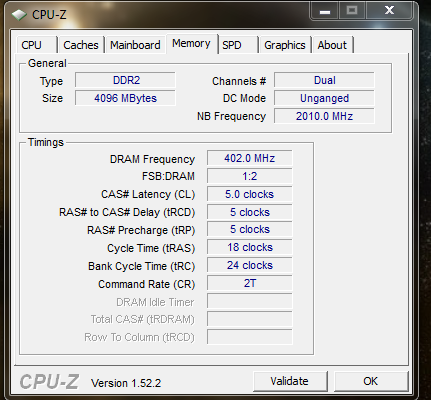Viewport: 431px width, 400px height.
Task: Click the Unganged DC Mode value
Action: point(324,98)
